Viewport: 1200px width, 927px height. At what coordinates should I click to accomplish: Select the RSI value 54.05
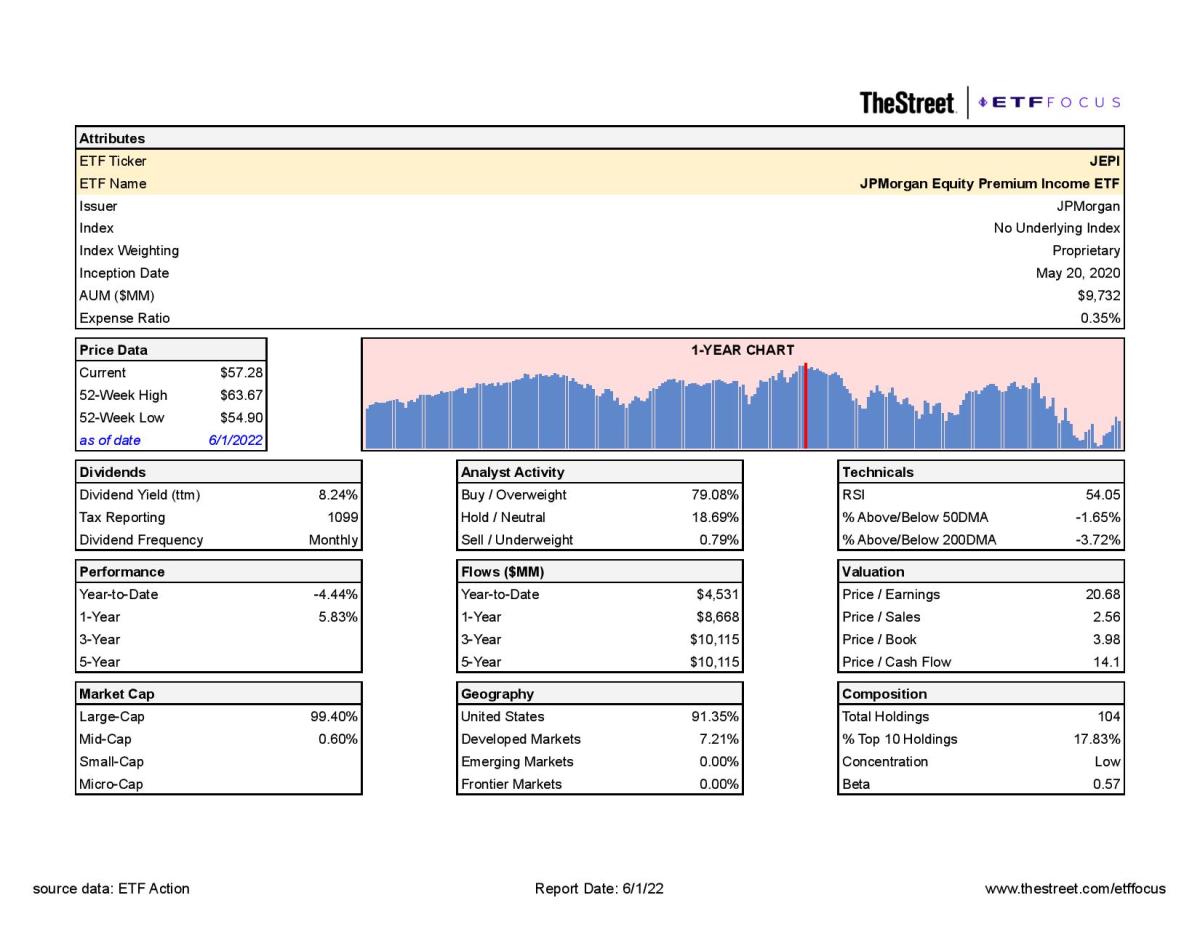point(1104,494)
